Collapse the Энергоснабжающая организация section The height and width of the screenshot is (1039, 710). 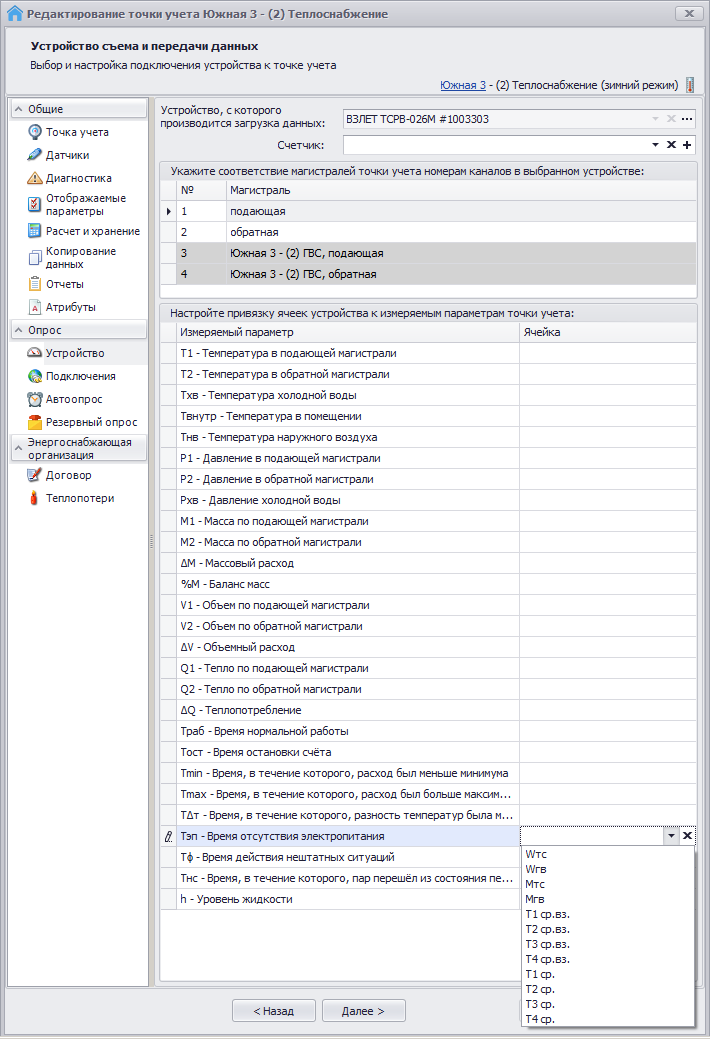click(19, 448)
